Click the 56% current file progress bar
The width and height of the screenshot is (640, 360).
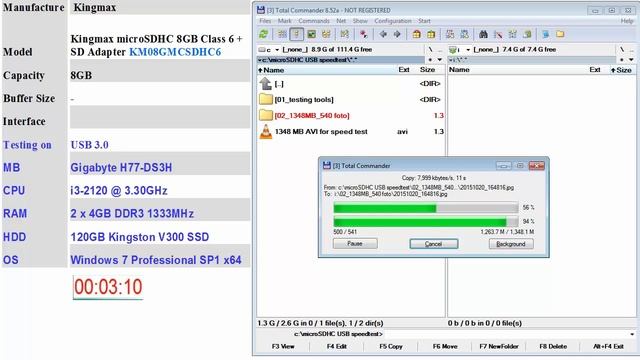coord(426,208)
